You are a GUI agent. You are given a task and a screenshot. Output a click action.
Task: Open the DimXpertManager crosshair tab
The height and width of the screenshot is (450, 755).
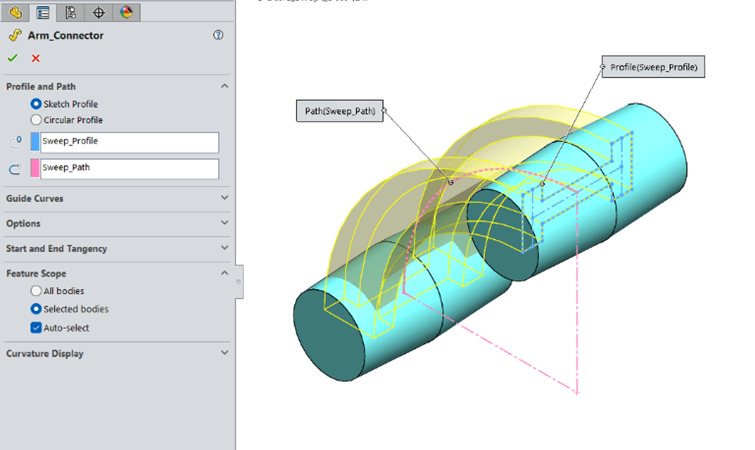pos(98,12)
